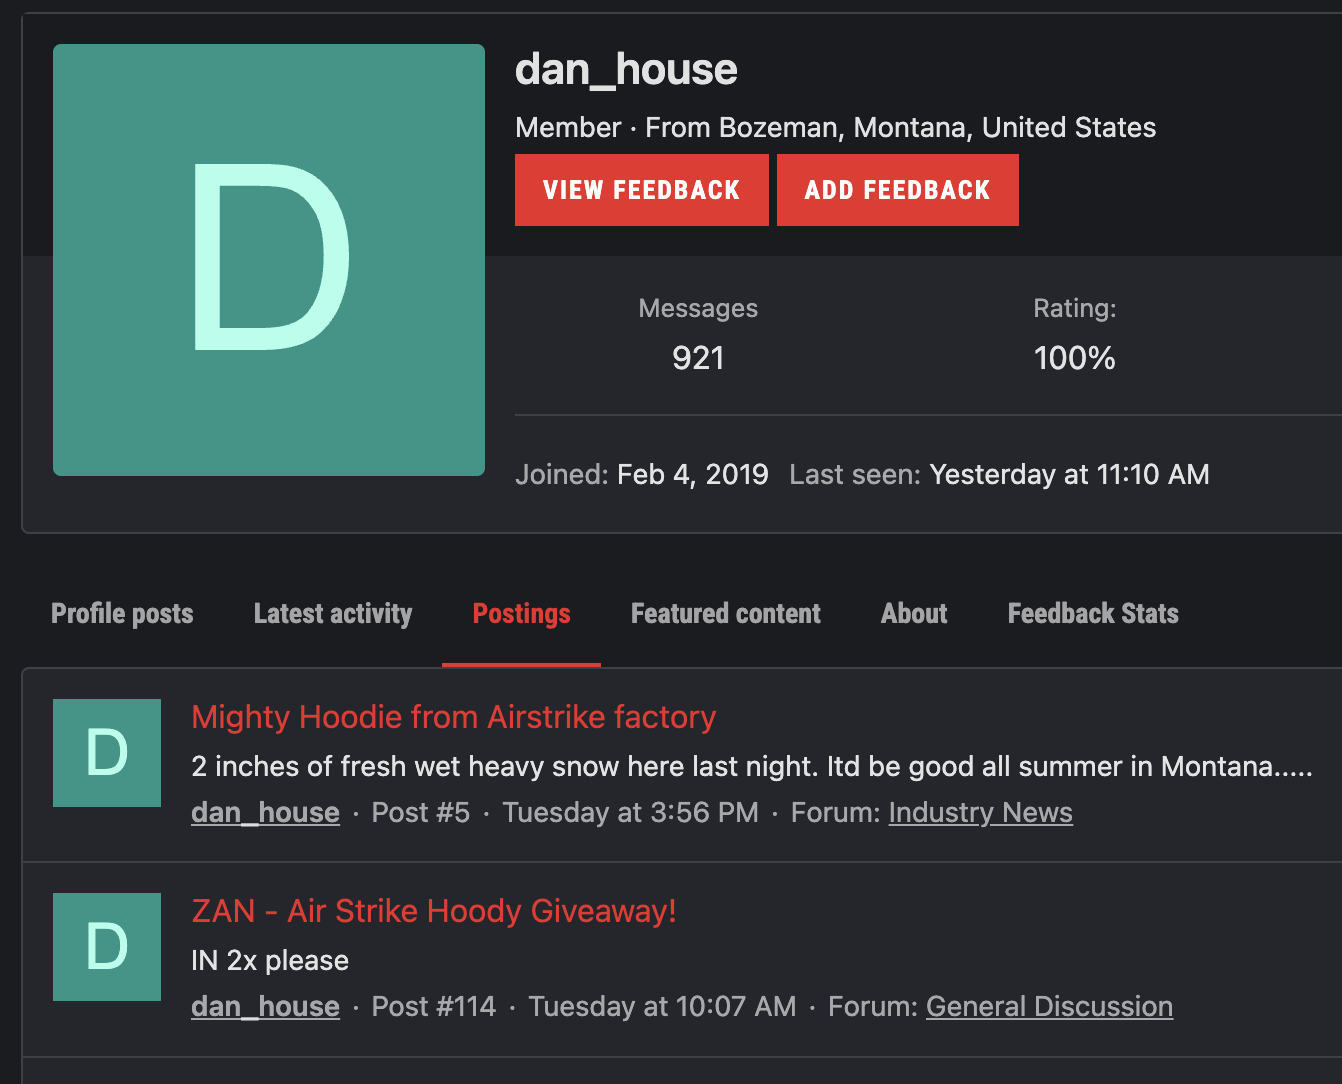Viewport: 1342px width, 1084px height.
Task: Switch to the Latest activity tab
Action: click(333, 613)
